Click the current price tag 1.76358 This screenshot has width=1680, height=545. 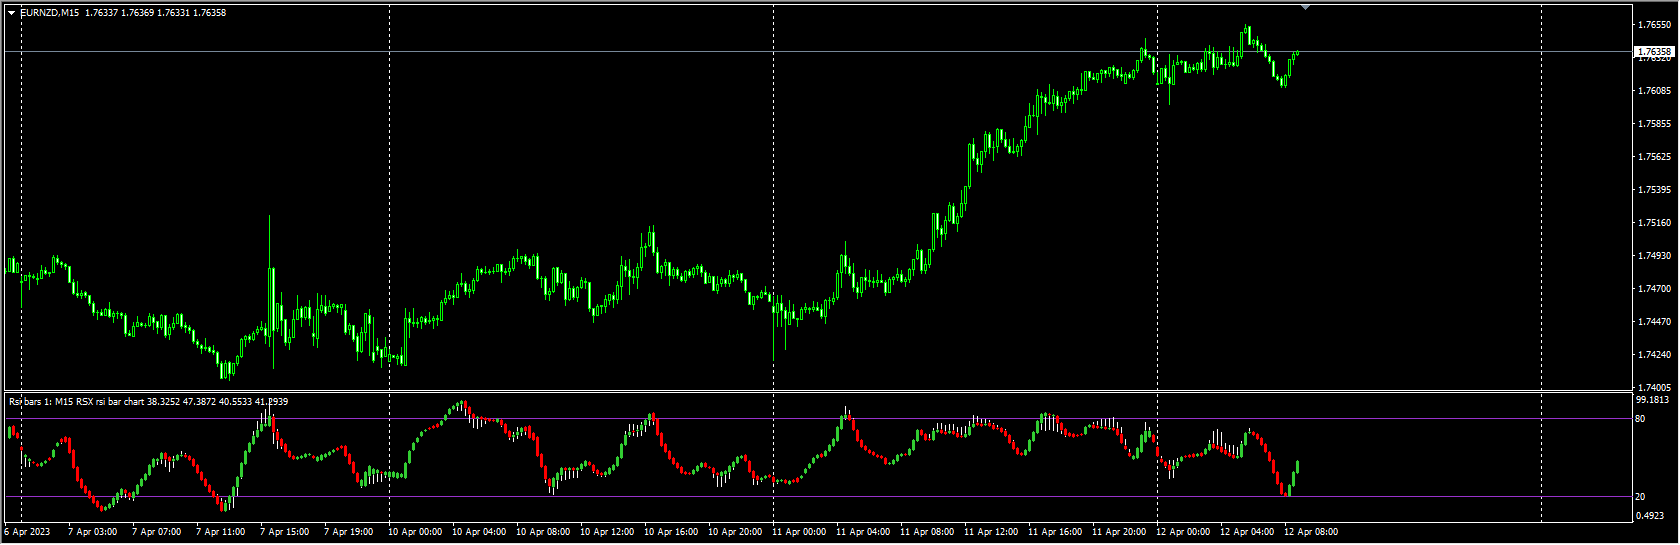pyautogui.click(x=1654, y=51)
